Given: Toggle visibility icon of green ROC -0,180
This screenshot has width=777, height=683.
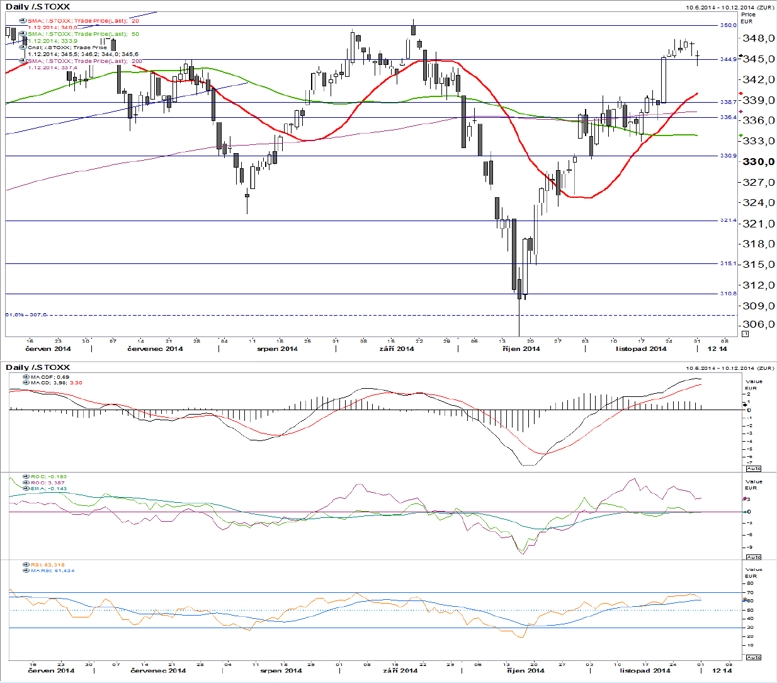Looking at the screenshot, I should pyautogui.click(x=26, y=477).
